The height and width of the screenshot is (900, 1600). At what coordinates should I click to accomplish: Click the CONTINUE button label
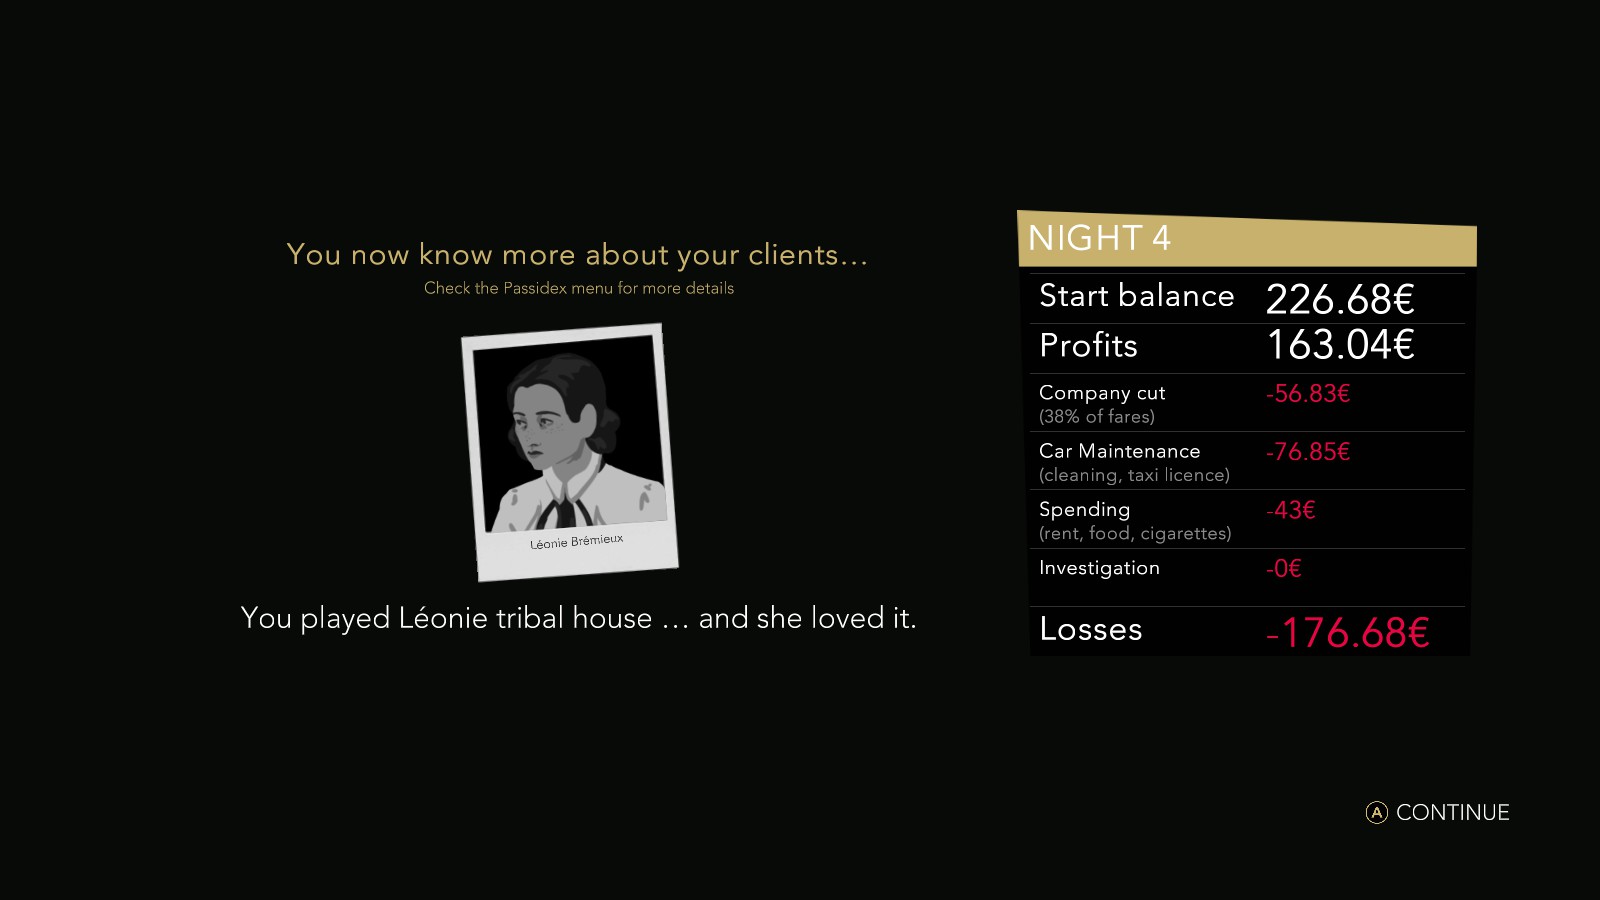coord(1452,813)
